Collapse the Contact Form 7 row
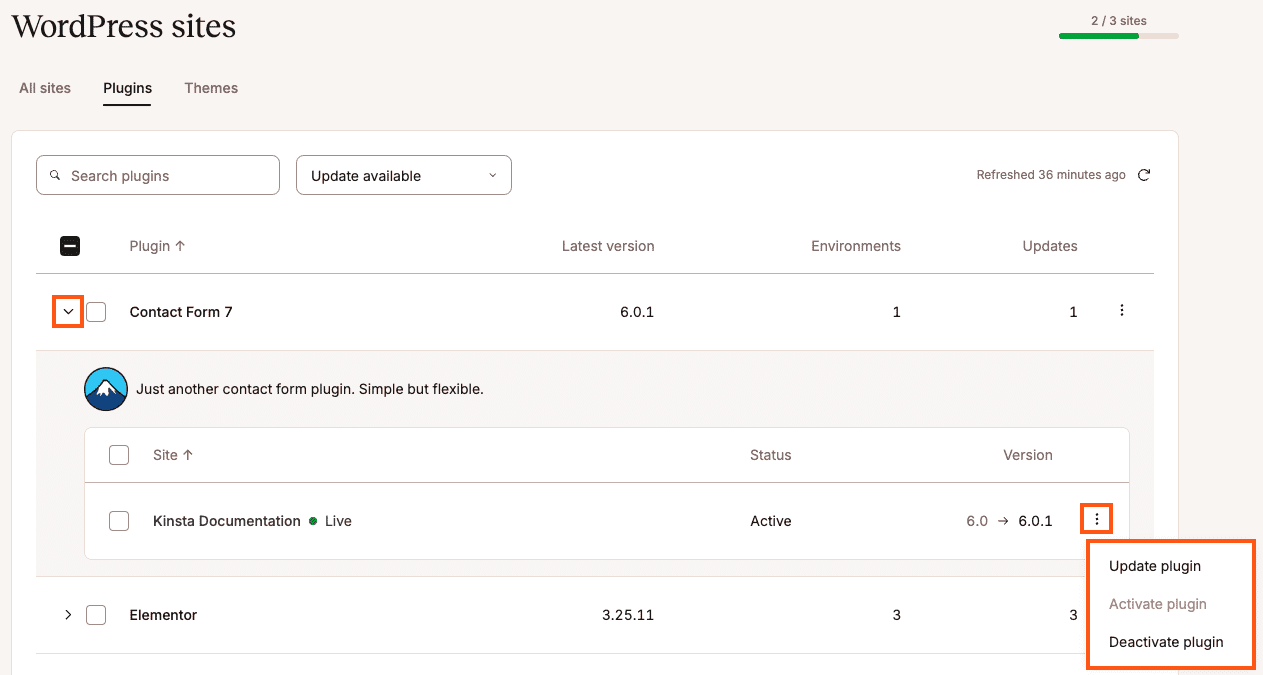1263x675 pixels. pyautogui.click(x=68, y=312)
